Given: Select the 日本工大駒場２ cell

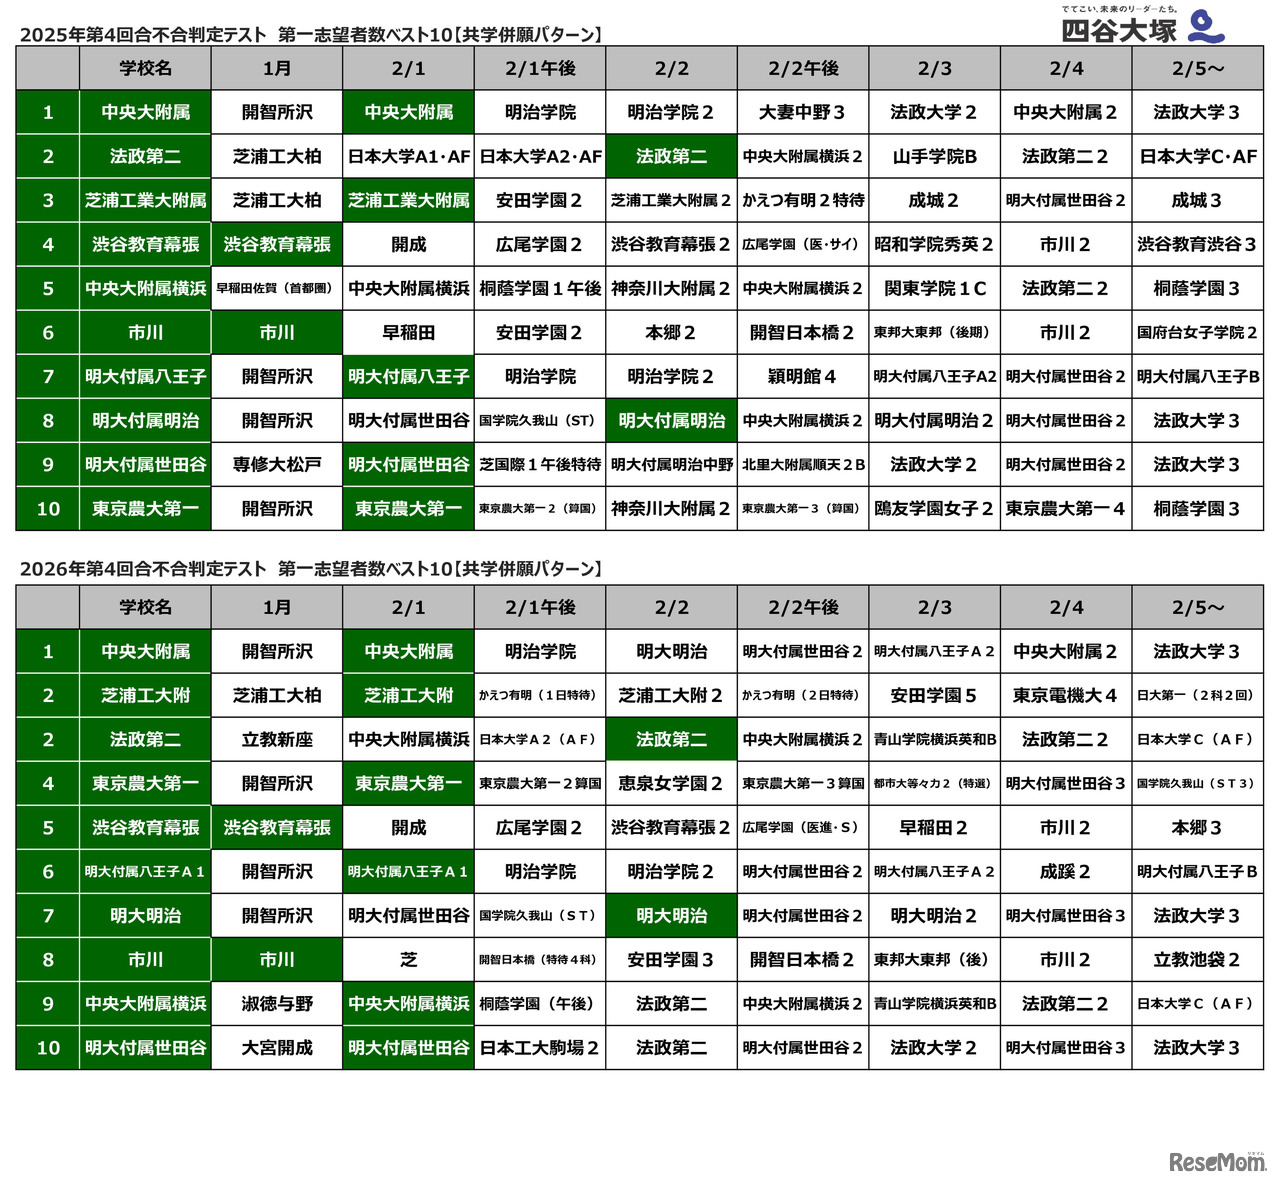Looking at the screenshot, I should click(x=540, y=1047).
